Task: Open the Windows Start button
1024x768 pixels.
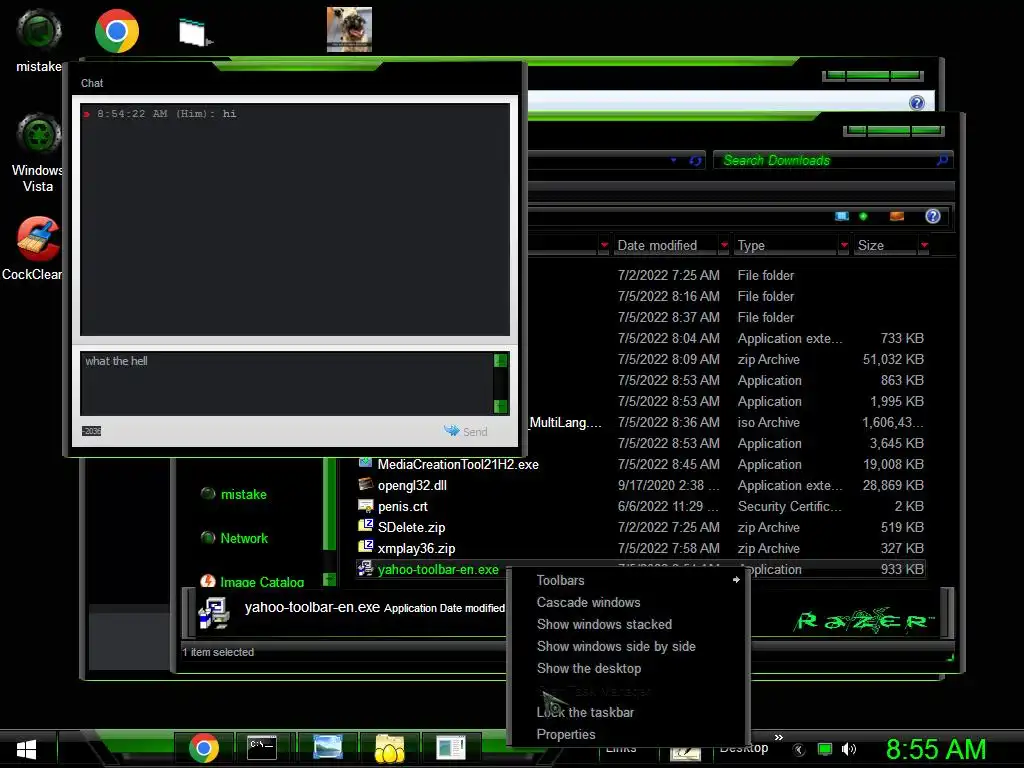Action: 26,749
